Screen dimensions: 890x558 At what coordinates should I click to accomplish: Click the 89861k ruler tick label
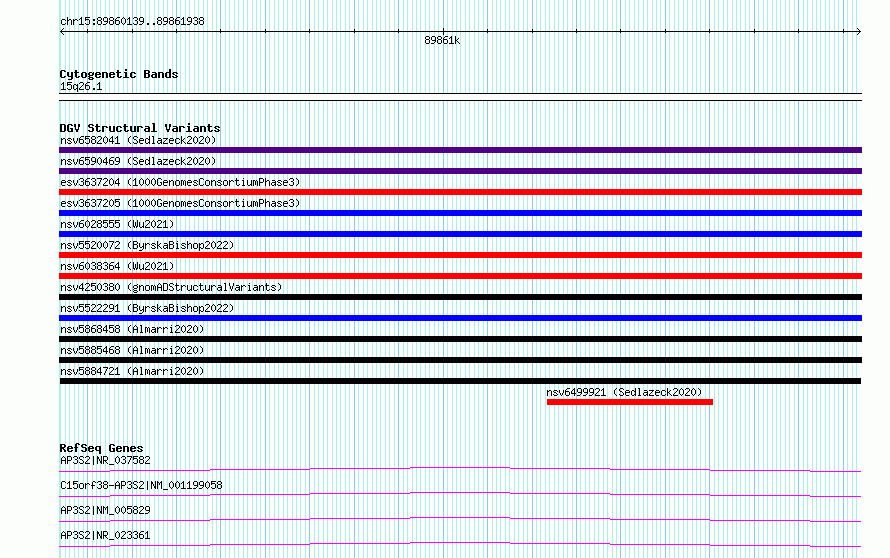pyautogui.click(x=442, y=40)
